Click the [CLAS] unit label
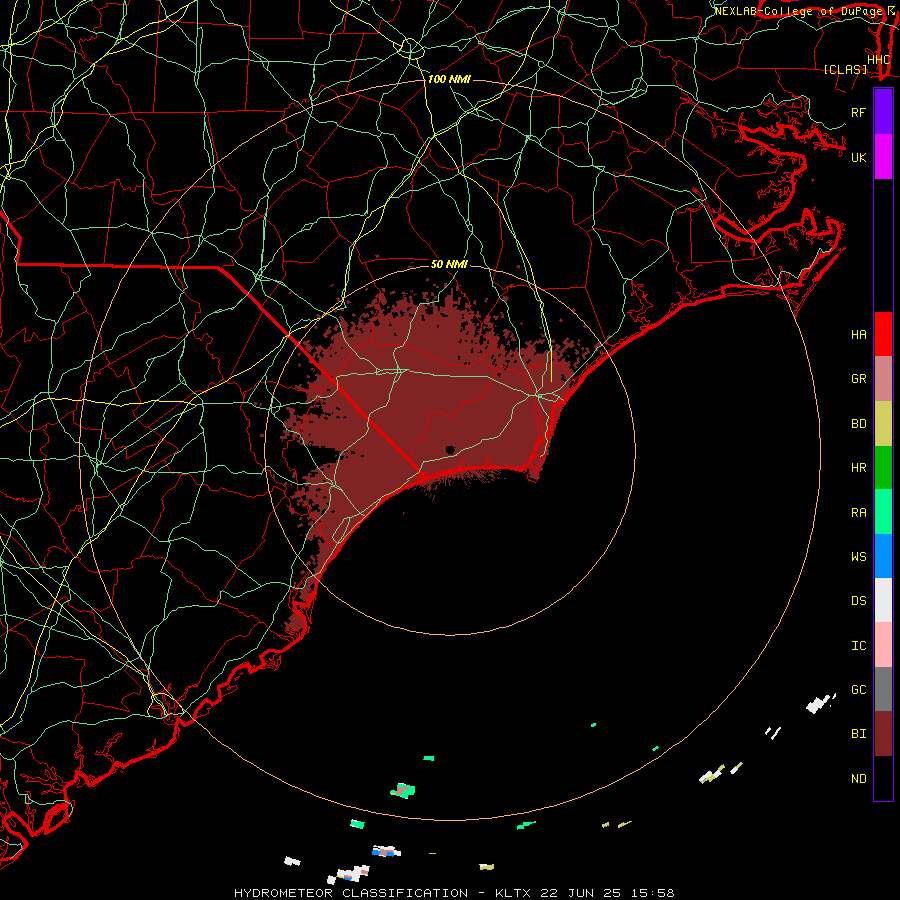Screen dimensions: 900x900 tap(845, 69)
